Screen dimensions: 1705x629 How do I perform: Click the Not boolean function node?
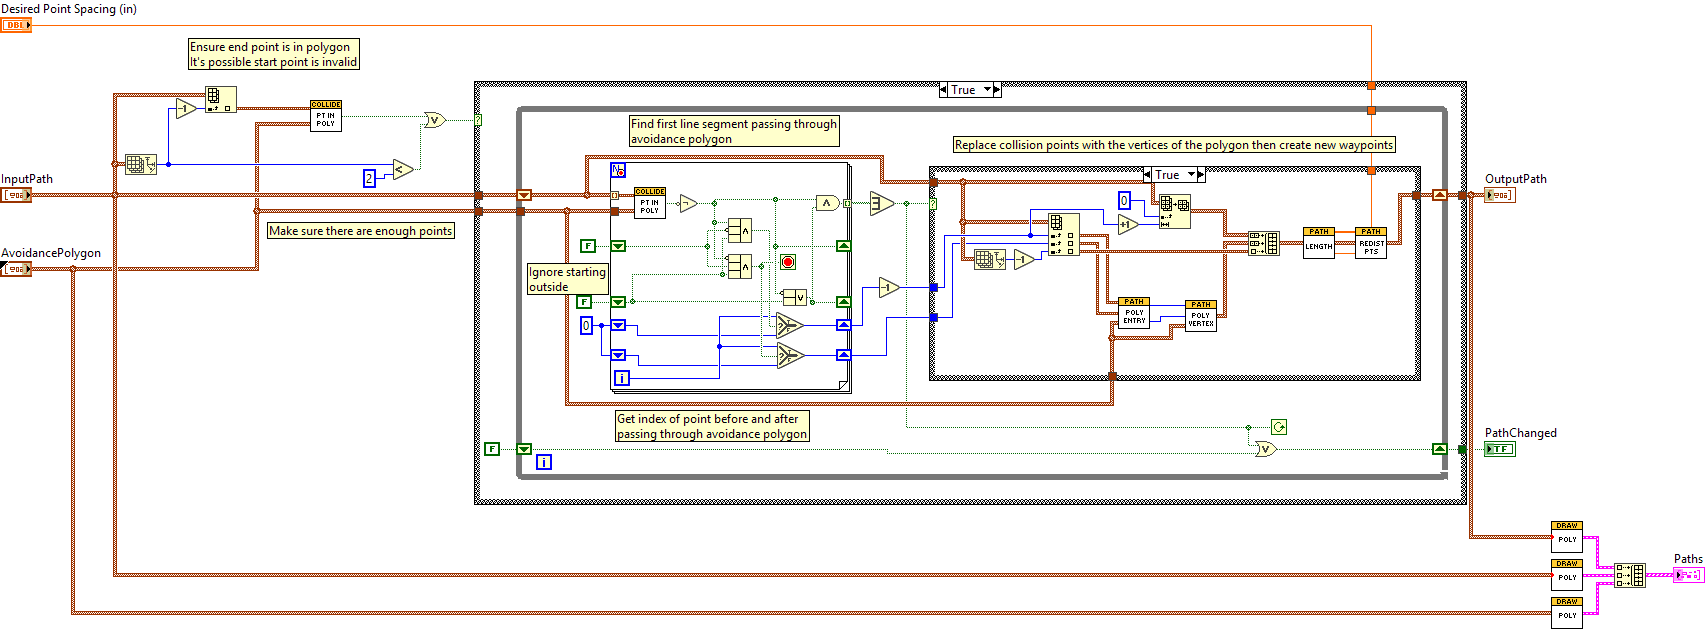pyautogui.click(x=688, y=204)
